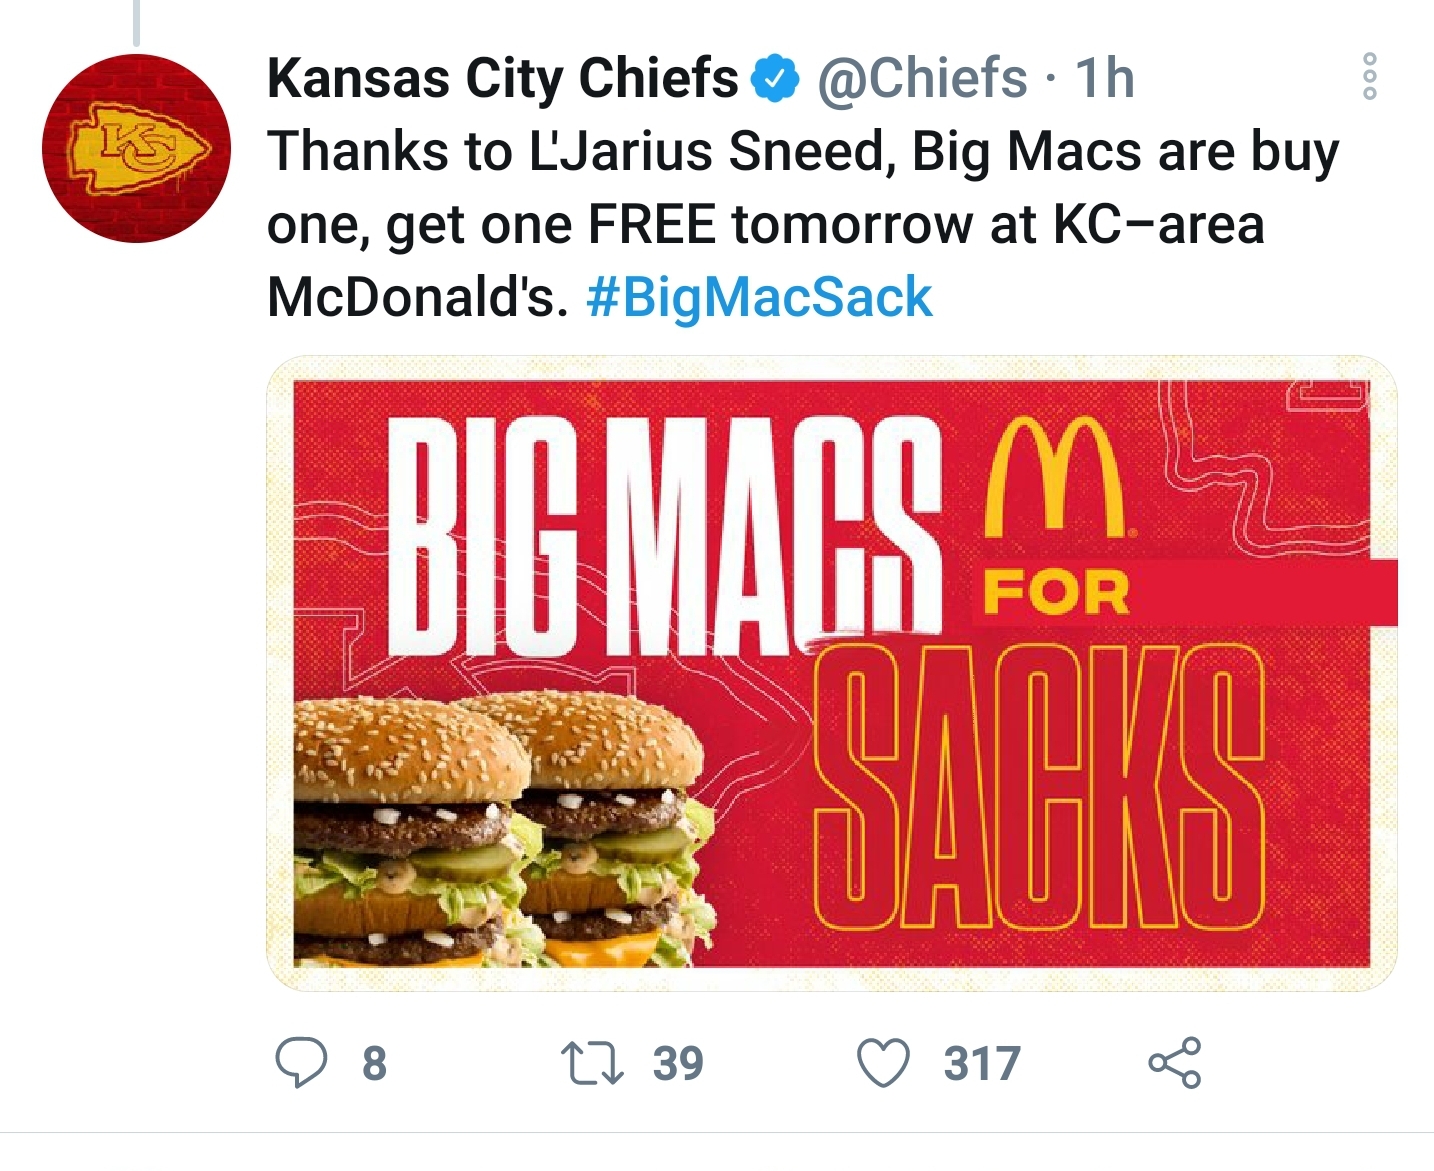The image size is (1434, 1171).
Task: Click the Big Mac burgers photo
Action: pyautogui.click(x=503, y=830)
